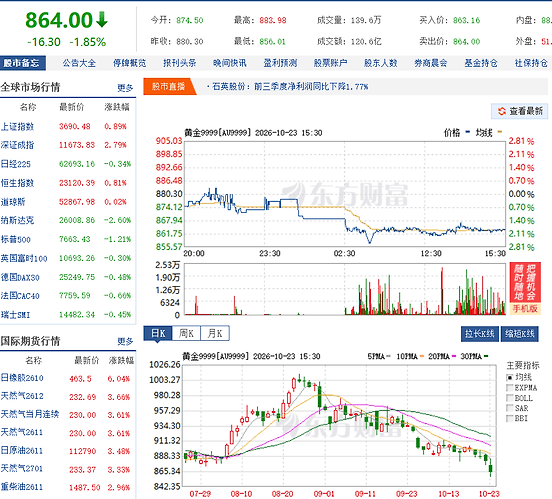Click the 最高 value 883.98
Viewport: 552px width, 499px height.
273,20
